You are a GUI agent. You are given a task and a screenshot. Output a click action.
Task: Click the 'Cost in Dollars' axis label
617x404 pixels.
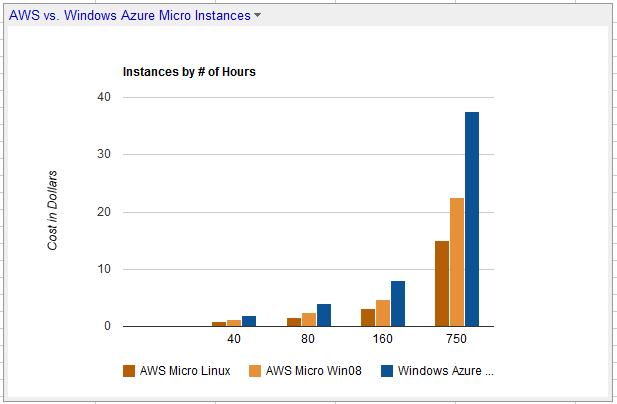[x=52, y=210]
